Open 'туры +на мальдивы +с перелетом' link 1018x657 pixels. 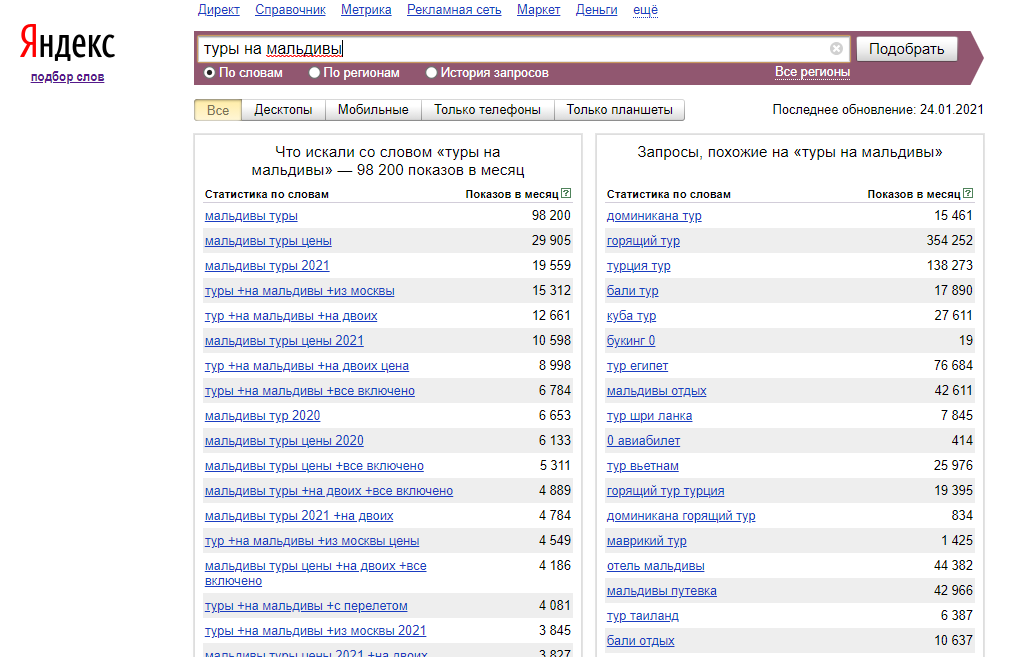pyautogui.click(x=306, y=606)
